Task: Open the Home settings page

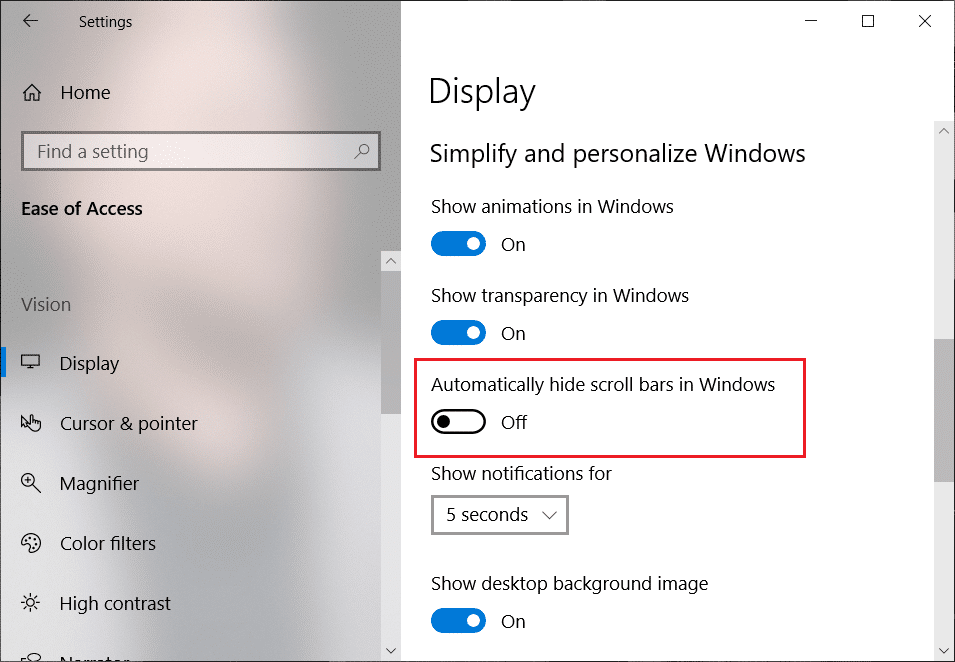Action: [x=85, y=91]
